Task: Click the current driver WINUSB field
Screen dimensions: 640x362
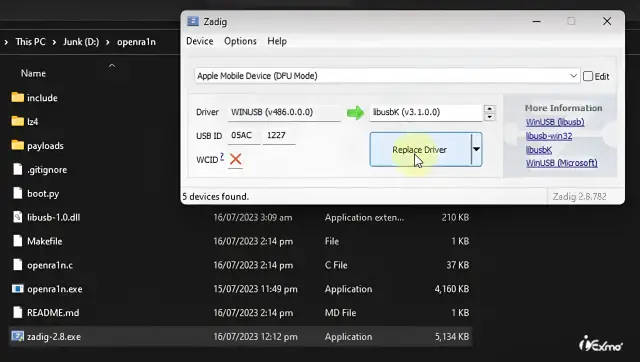Action: 284,112
